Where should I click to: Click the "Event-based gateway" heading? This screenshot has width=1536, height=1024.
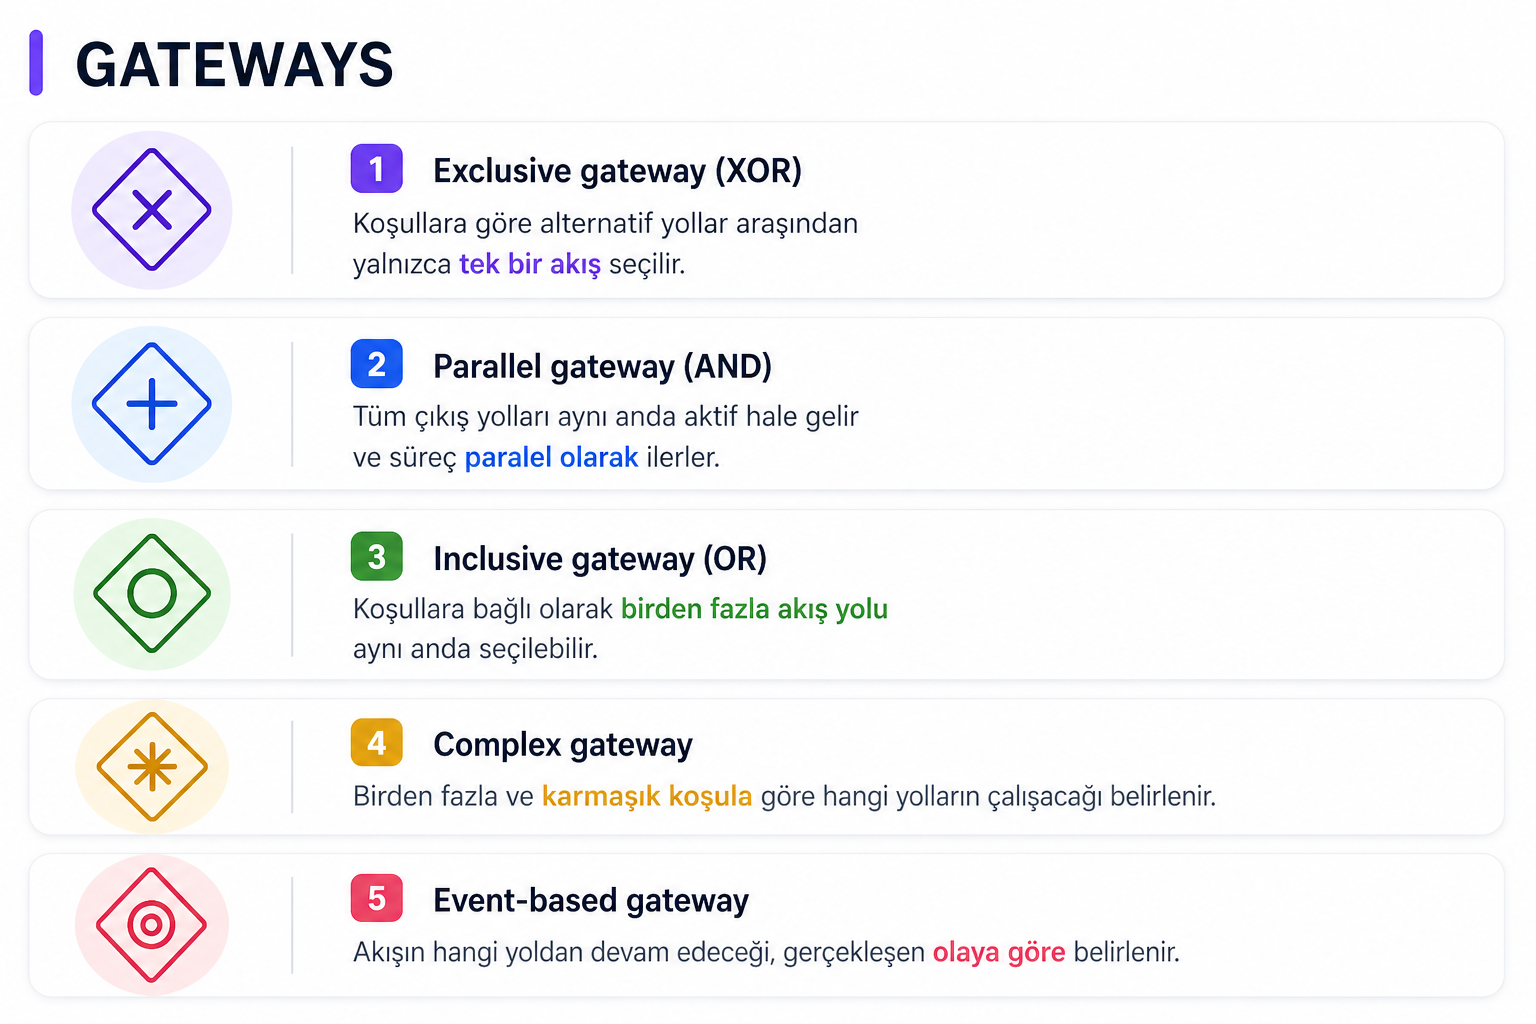pos(590,900)
